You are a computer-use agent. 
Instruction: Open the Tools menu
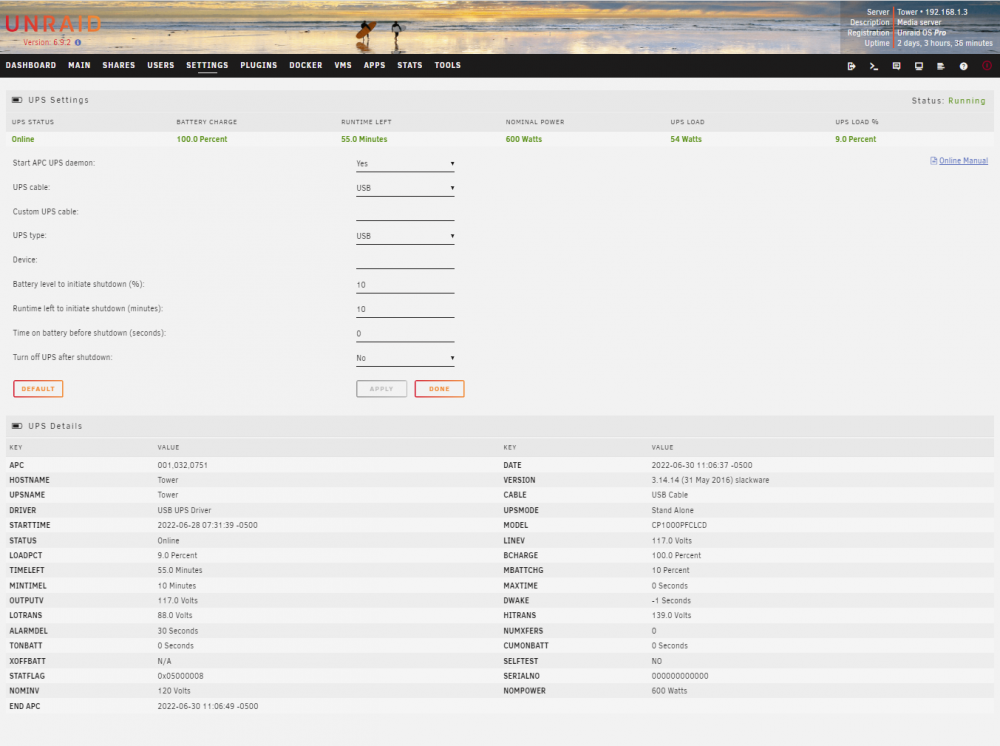click(x=448, y=65)
